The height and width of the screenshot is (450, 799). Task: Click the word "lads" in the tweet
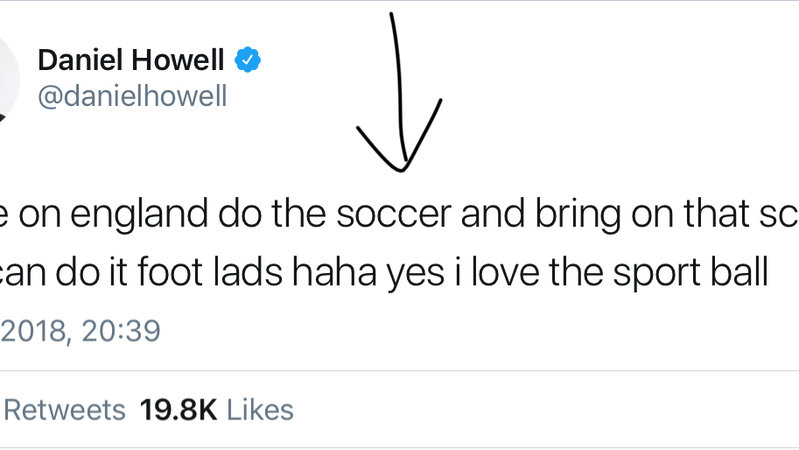247,272
